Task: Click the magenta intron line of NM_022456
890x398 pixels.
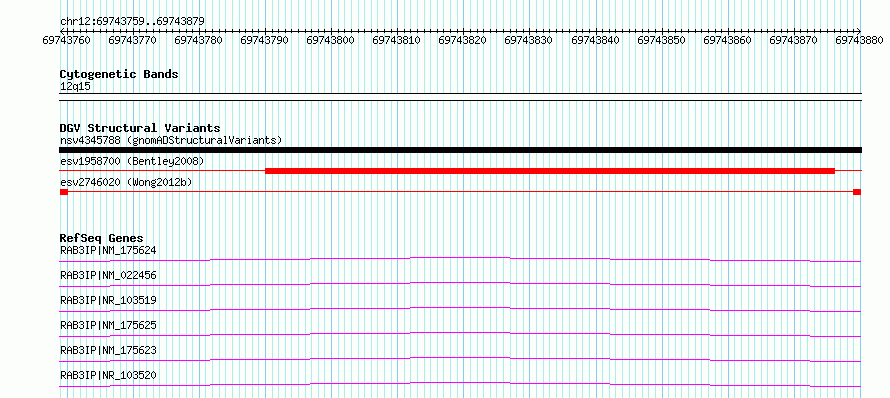Action: pyautogui.click(x=460, y=283)
